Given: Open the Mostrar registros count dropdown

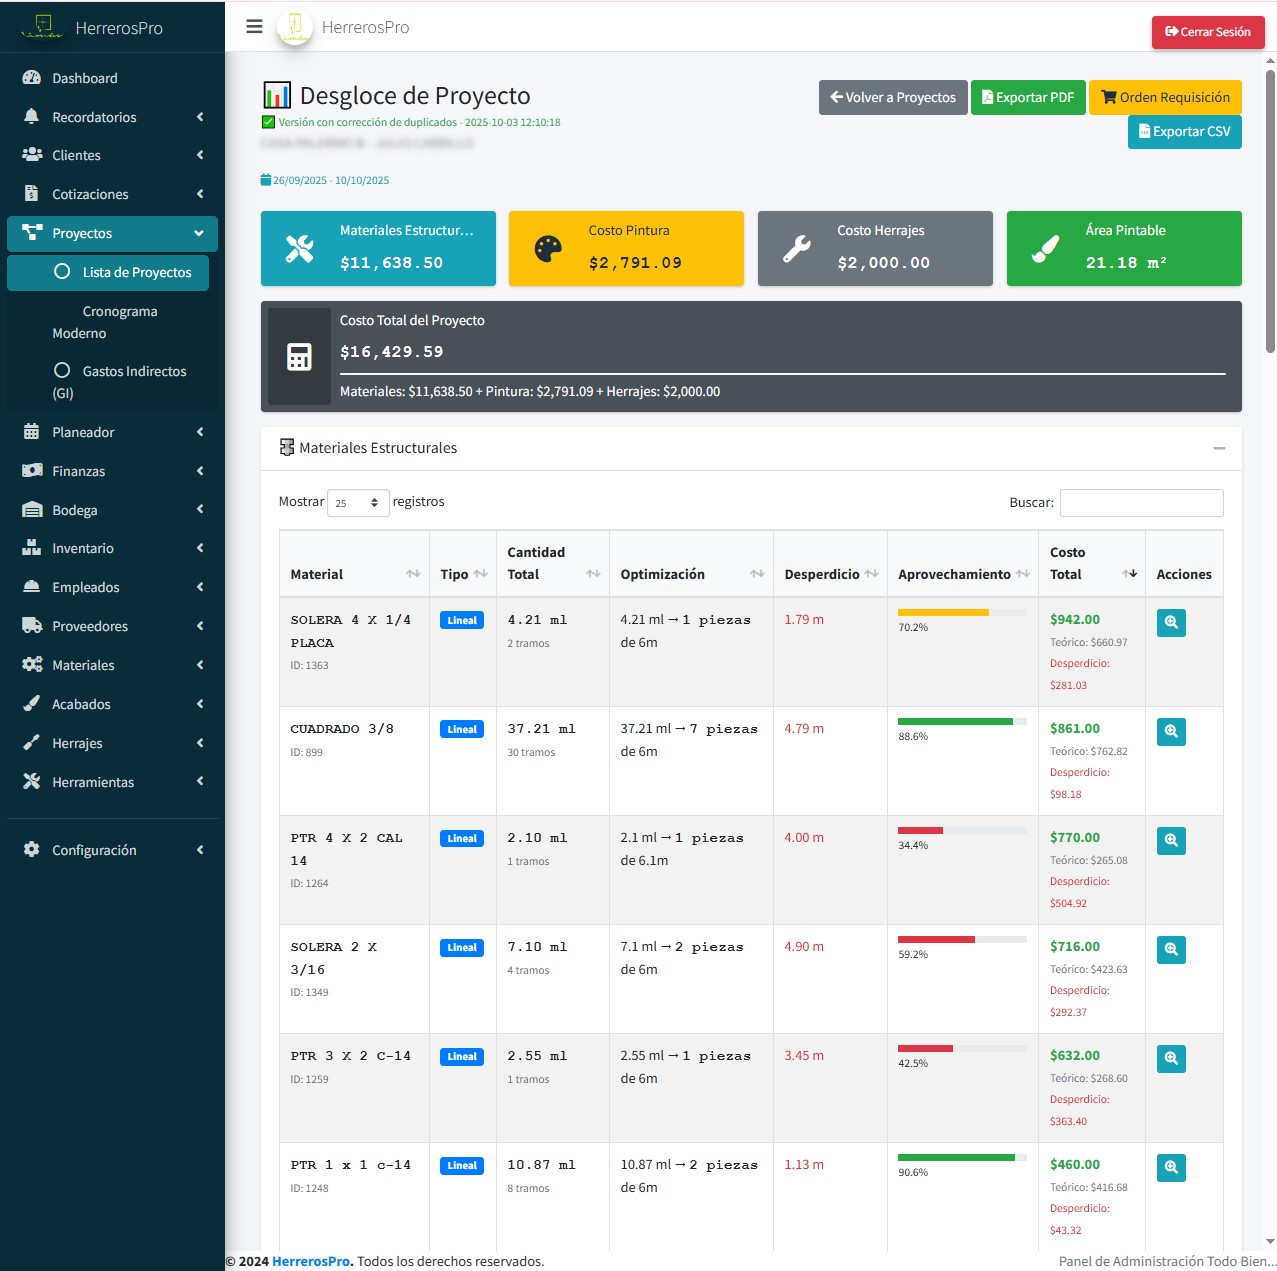Looking at the screenshot, I should [358, 503].
